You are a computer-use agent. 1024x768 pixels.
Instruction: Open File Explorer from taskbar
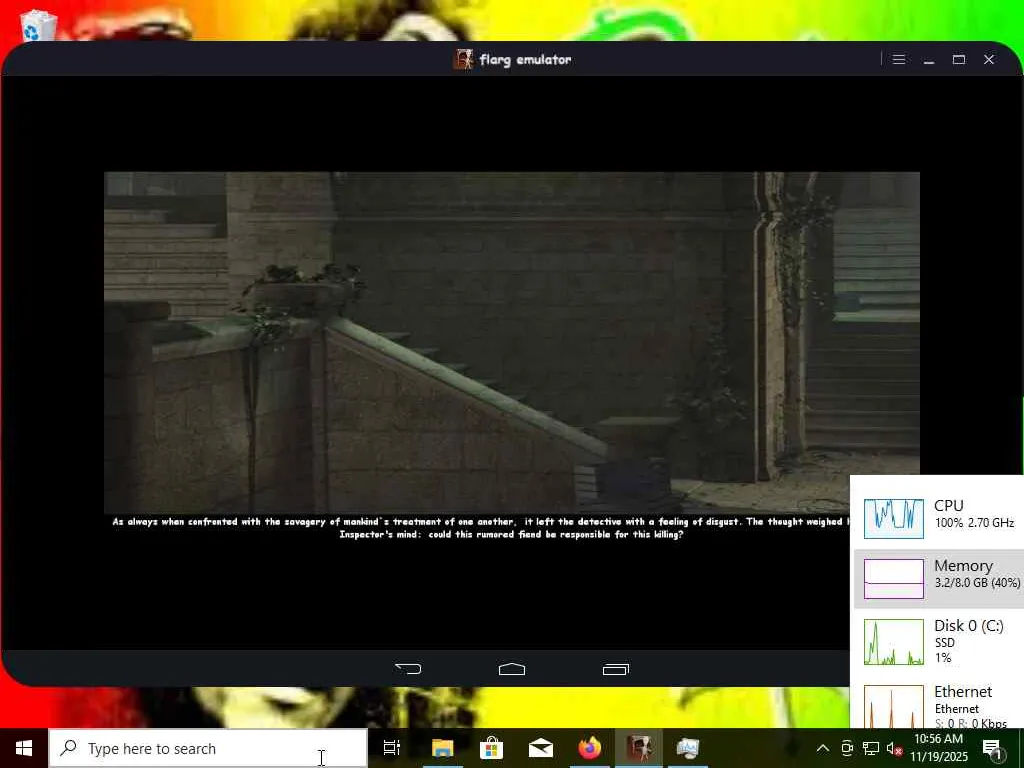(442, 748)
